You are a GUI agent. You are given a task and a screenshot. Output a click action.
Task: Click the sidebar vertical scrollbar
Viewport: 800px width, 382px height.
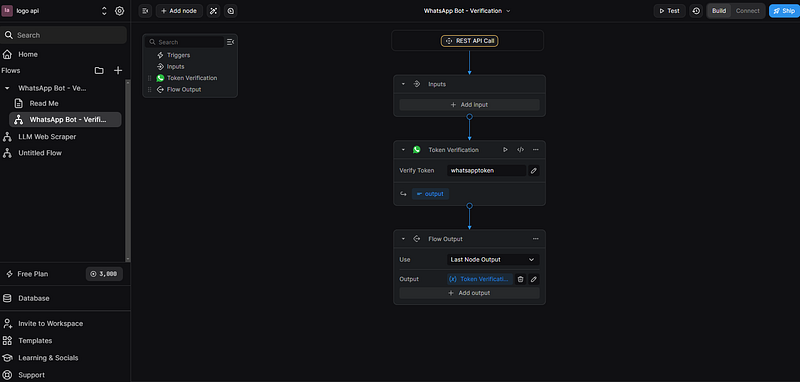(x=128, y=171)
